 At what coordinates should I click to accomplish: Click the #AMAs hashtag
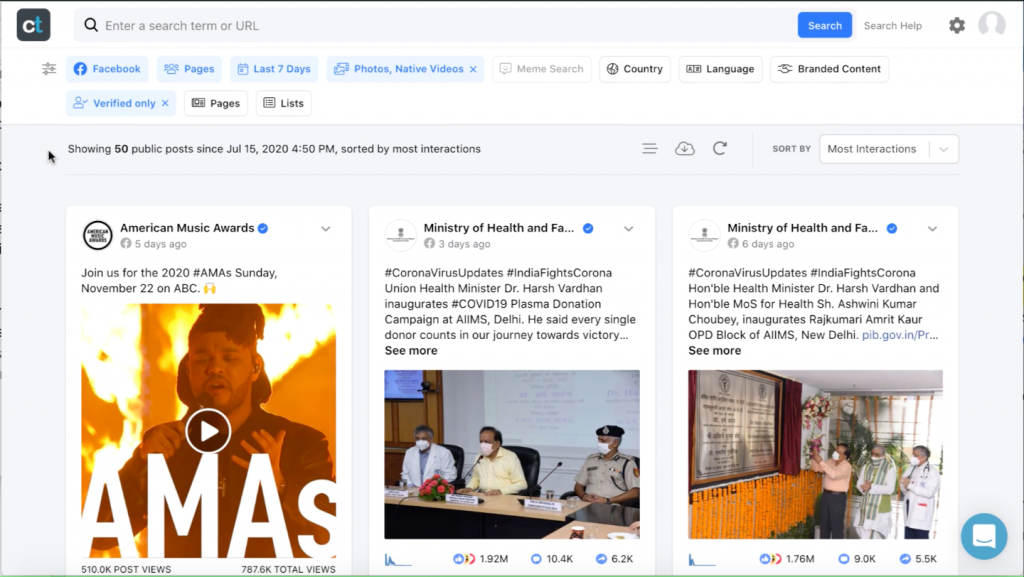pos(214,273)
